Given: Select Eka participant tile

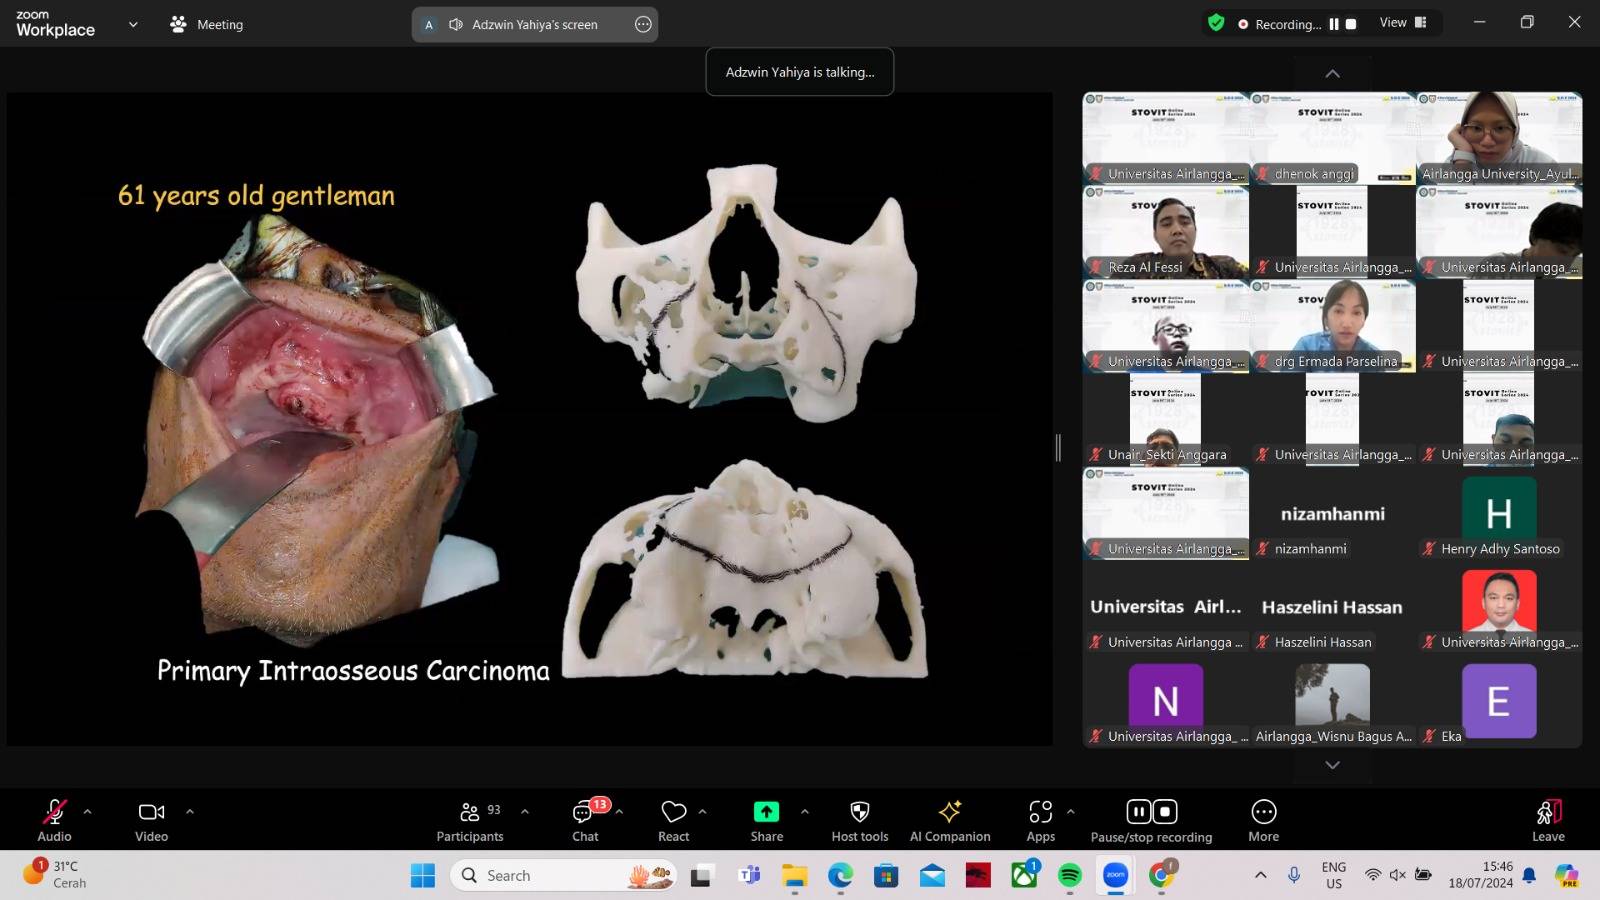Looking at the screenshot, I should click(1499, 701).
